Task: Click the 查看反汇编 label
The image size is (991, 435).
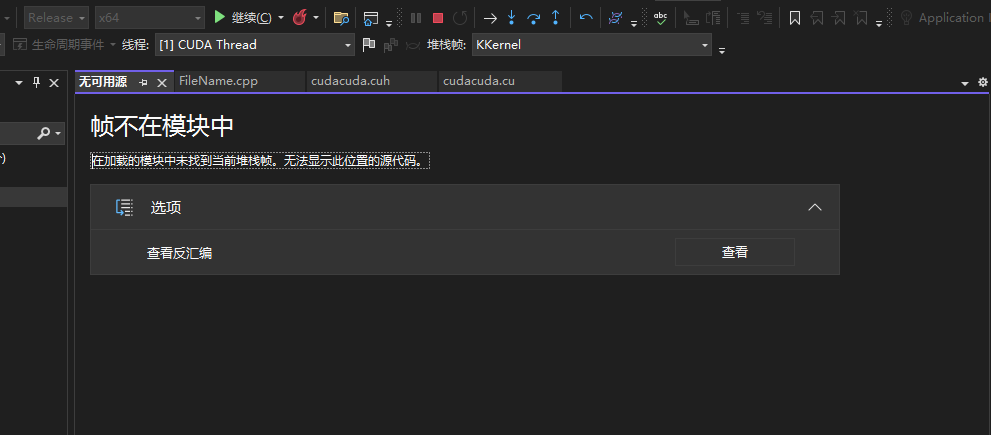Action: click(179, 254)
